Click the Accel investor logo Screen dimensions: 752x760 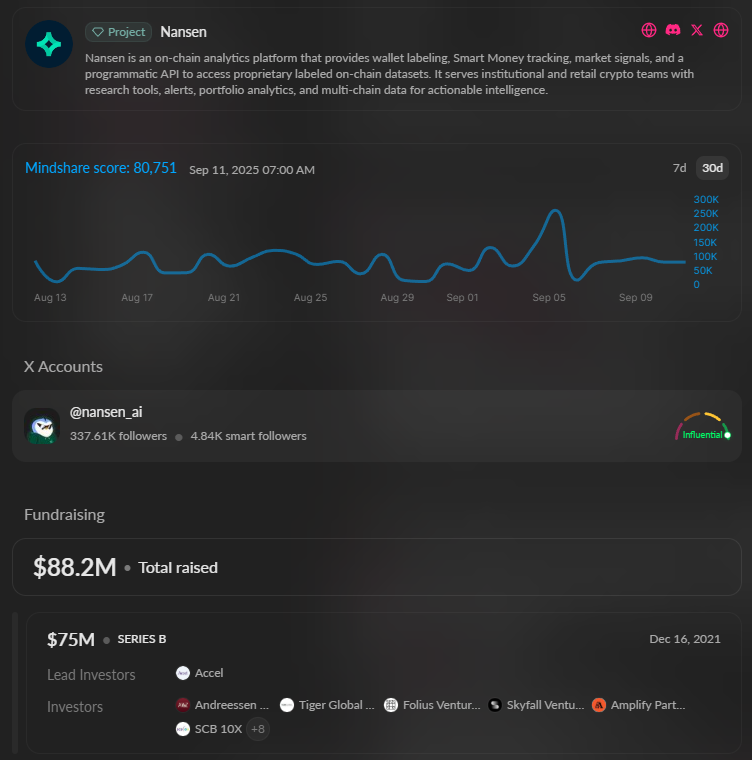point(183,673)
